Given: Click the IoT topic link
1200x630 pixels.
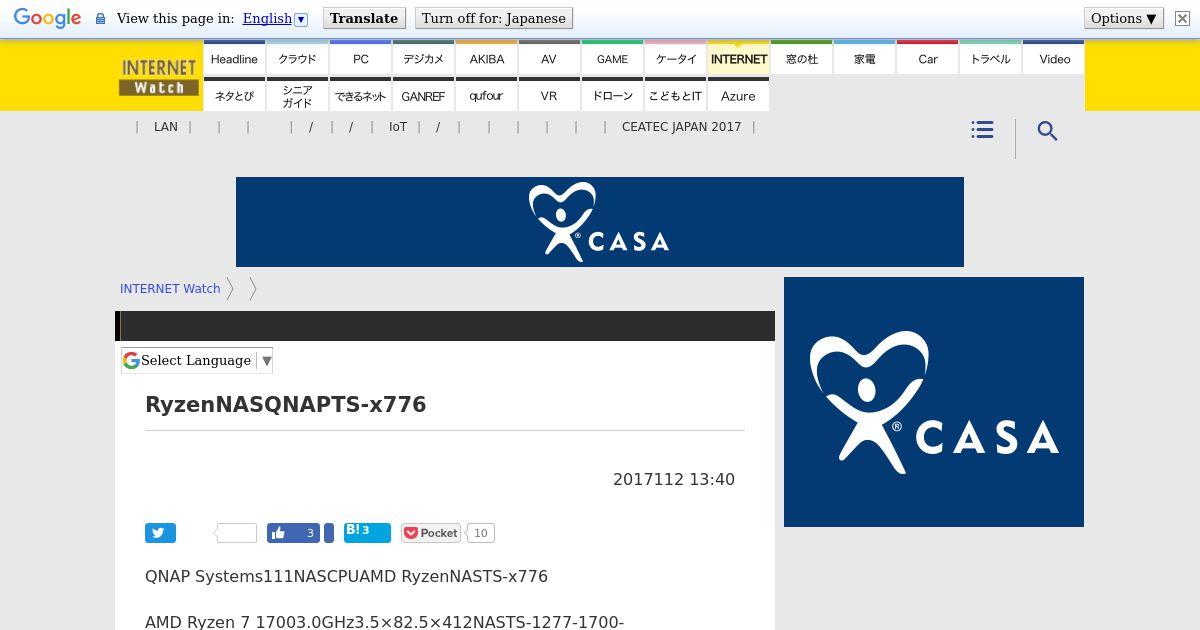Looking at the screenshot, I should pos(398,127).
